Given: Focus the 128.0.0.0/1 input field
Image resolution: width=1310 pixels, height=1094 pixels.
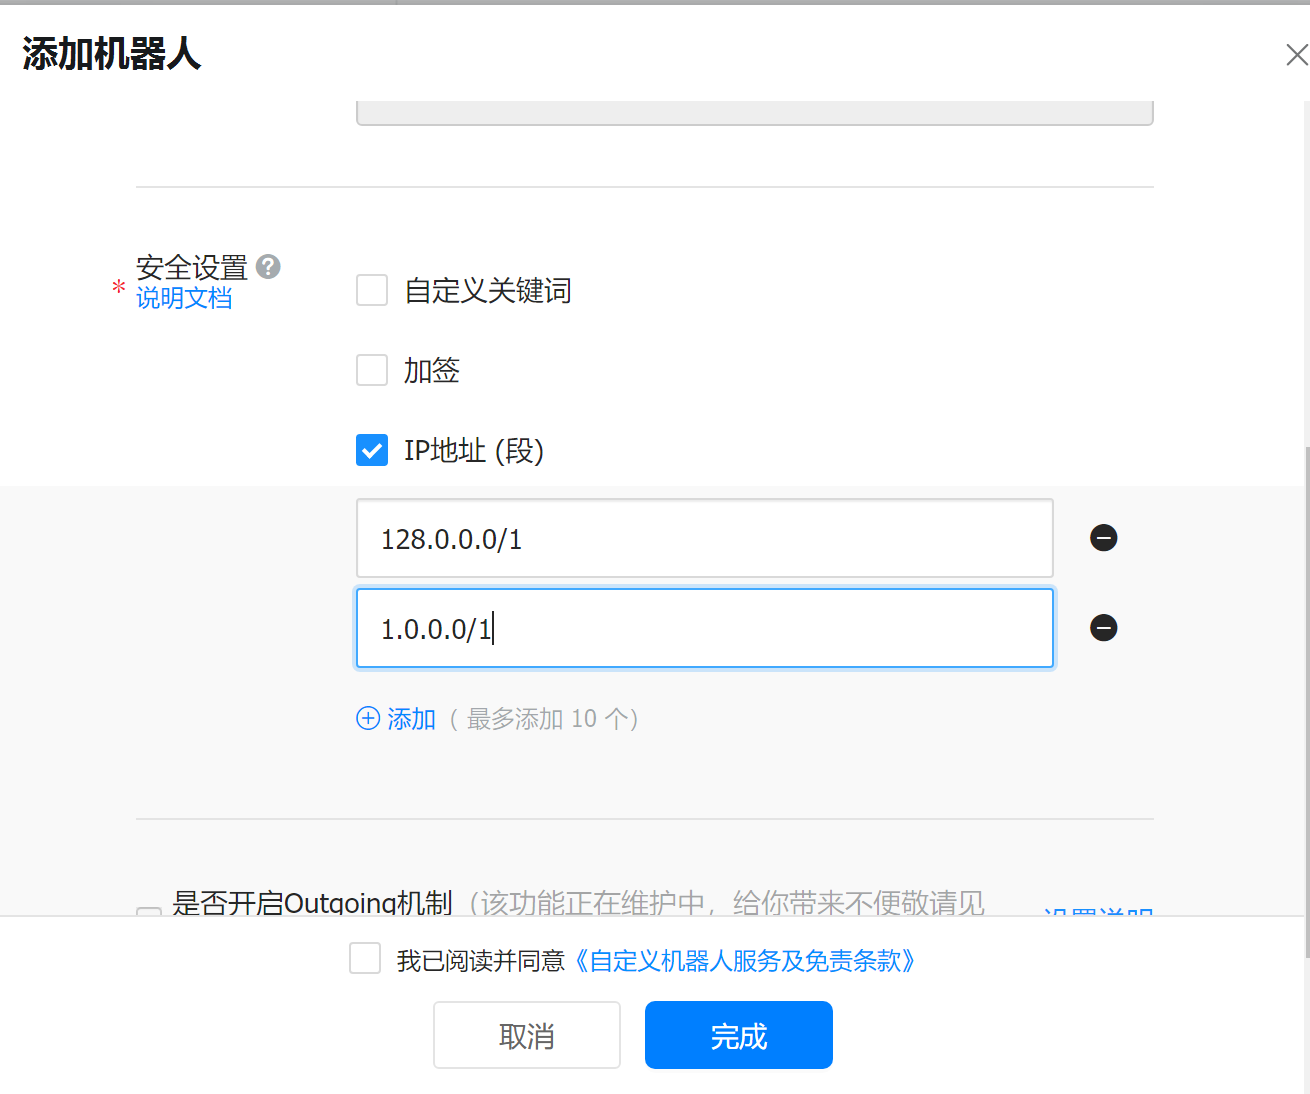Looking at the screenshot, I should tap(705, 538).
